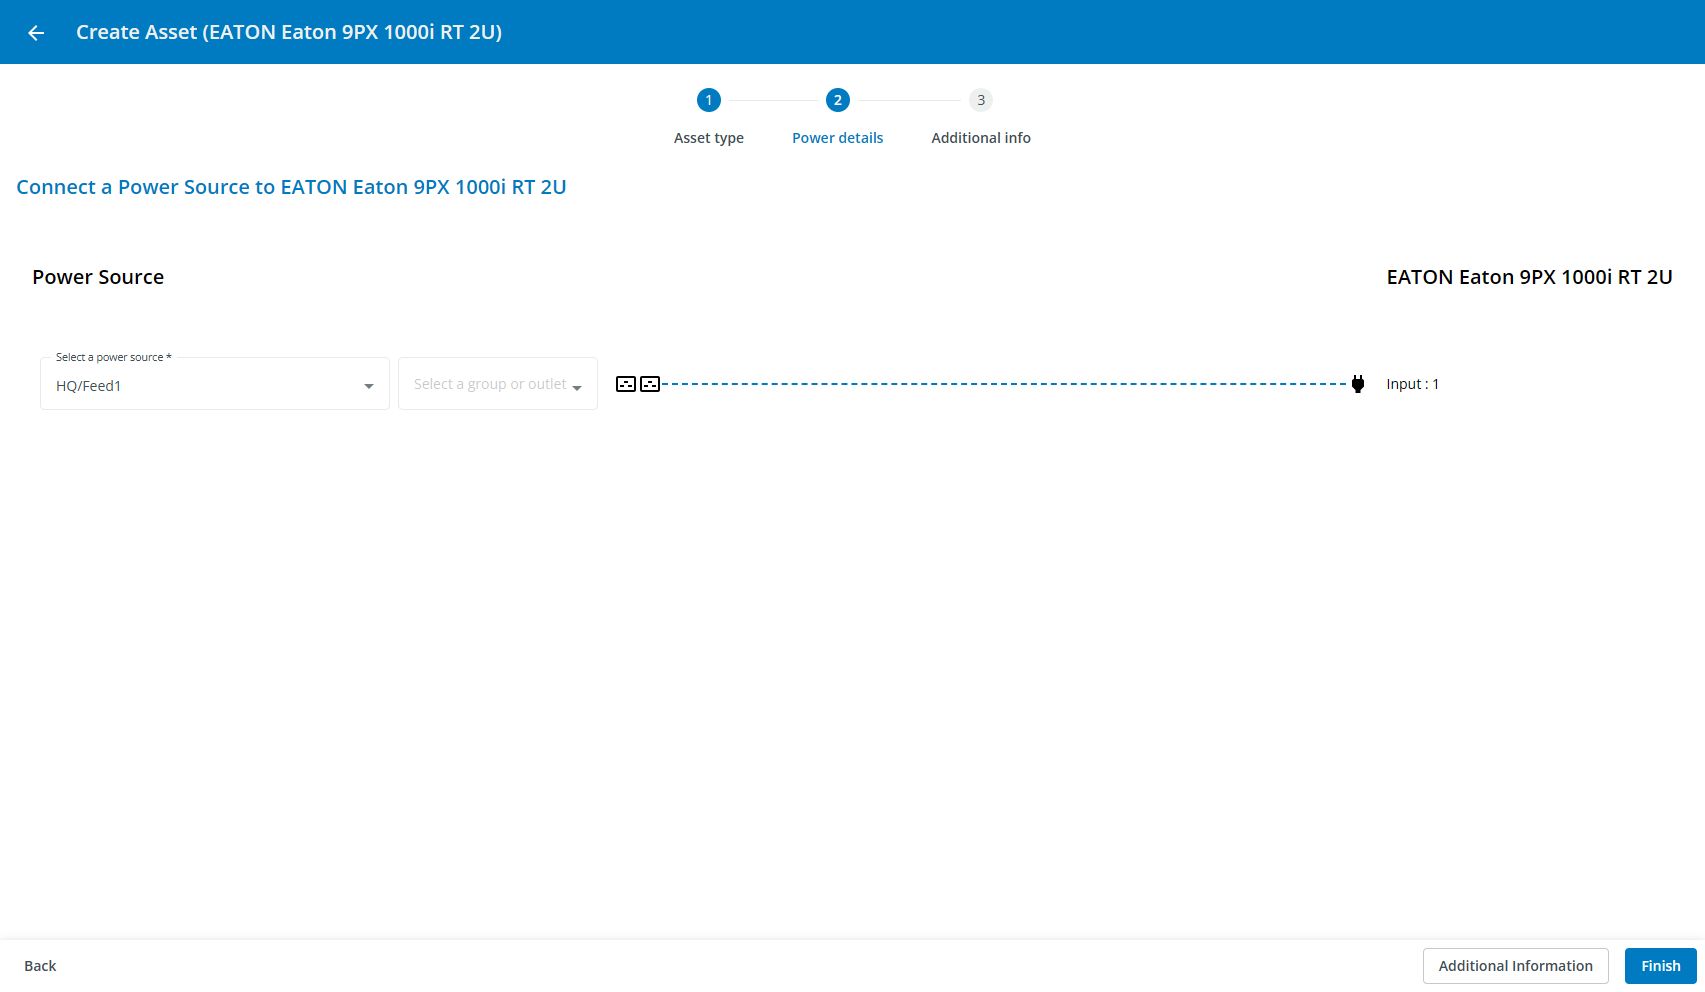Click the 'Connect a Power Source' heading text
Screen dimensions: 1705x992
291,187
